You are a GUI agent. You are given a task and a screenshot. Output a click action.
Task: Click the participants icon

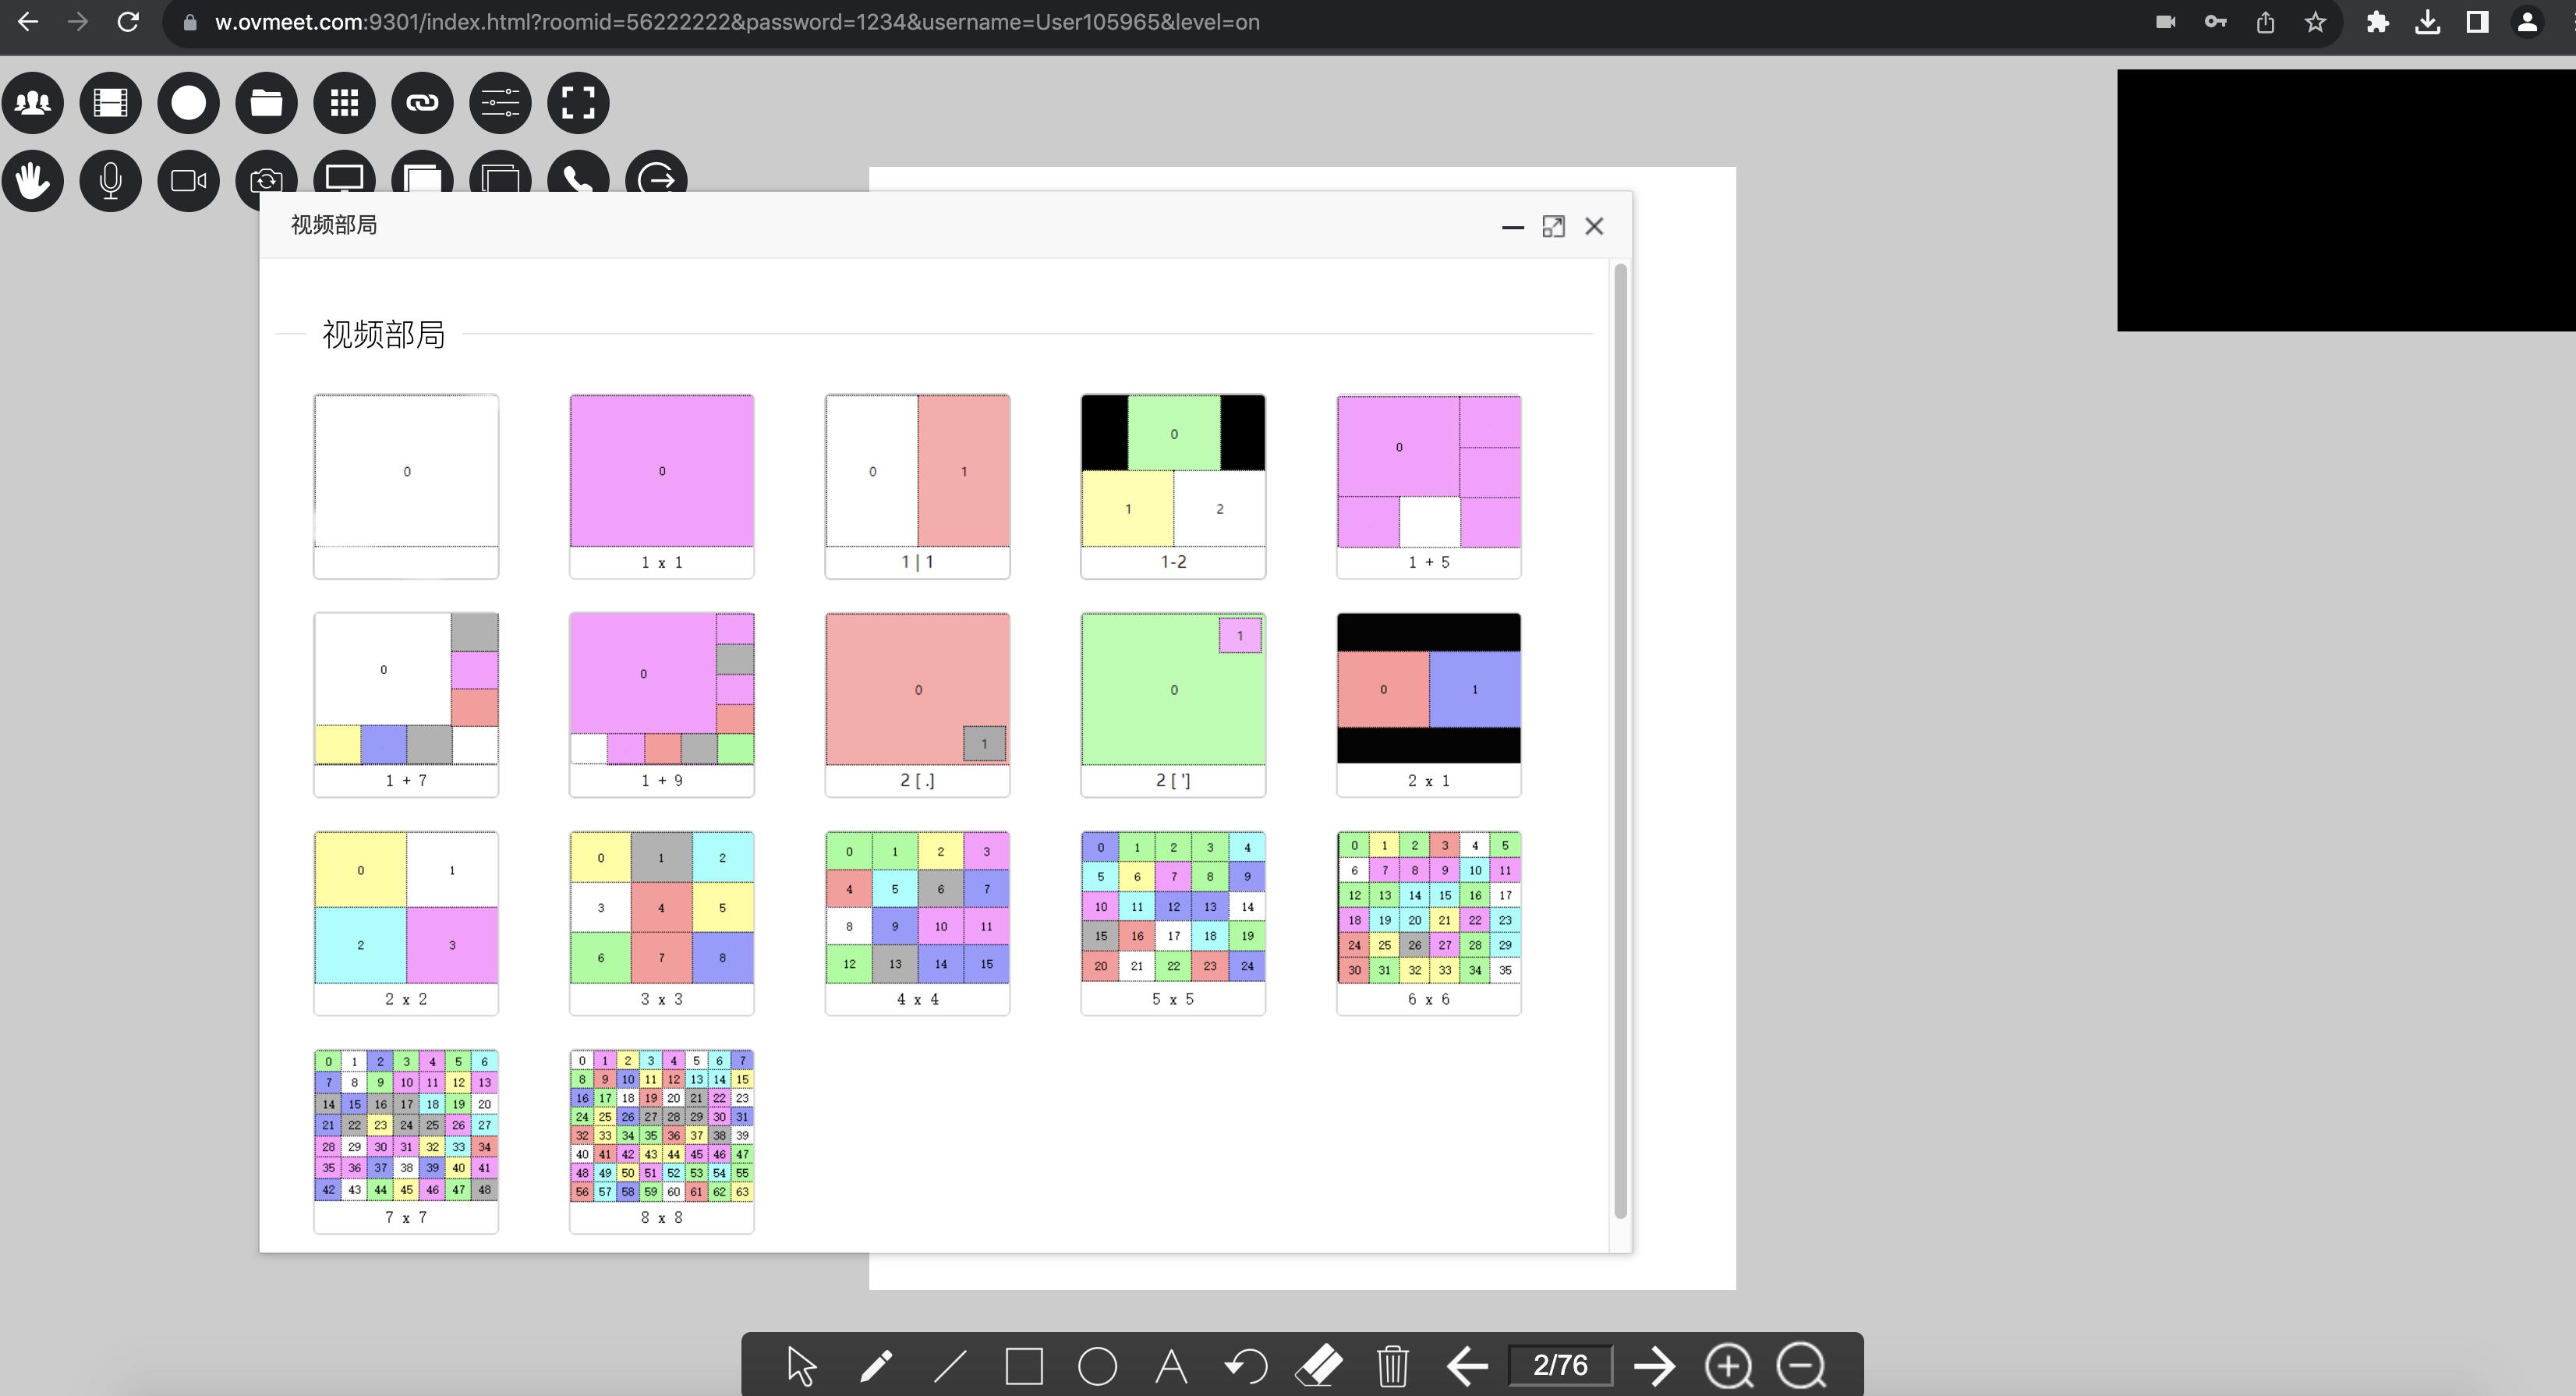(x=33, y=103)
